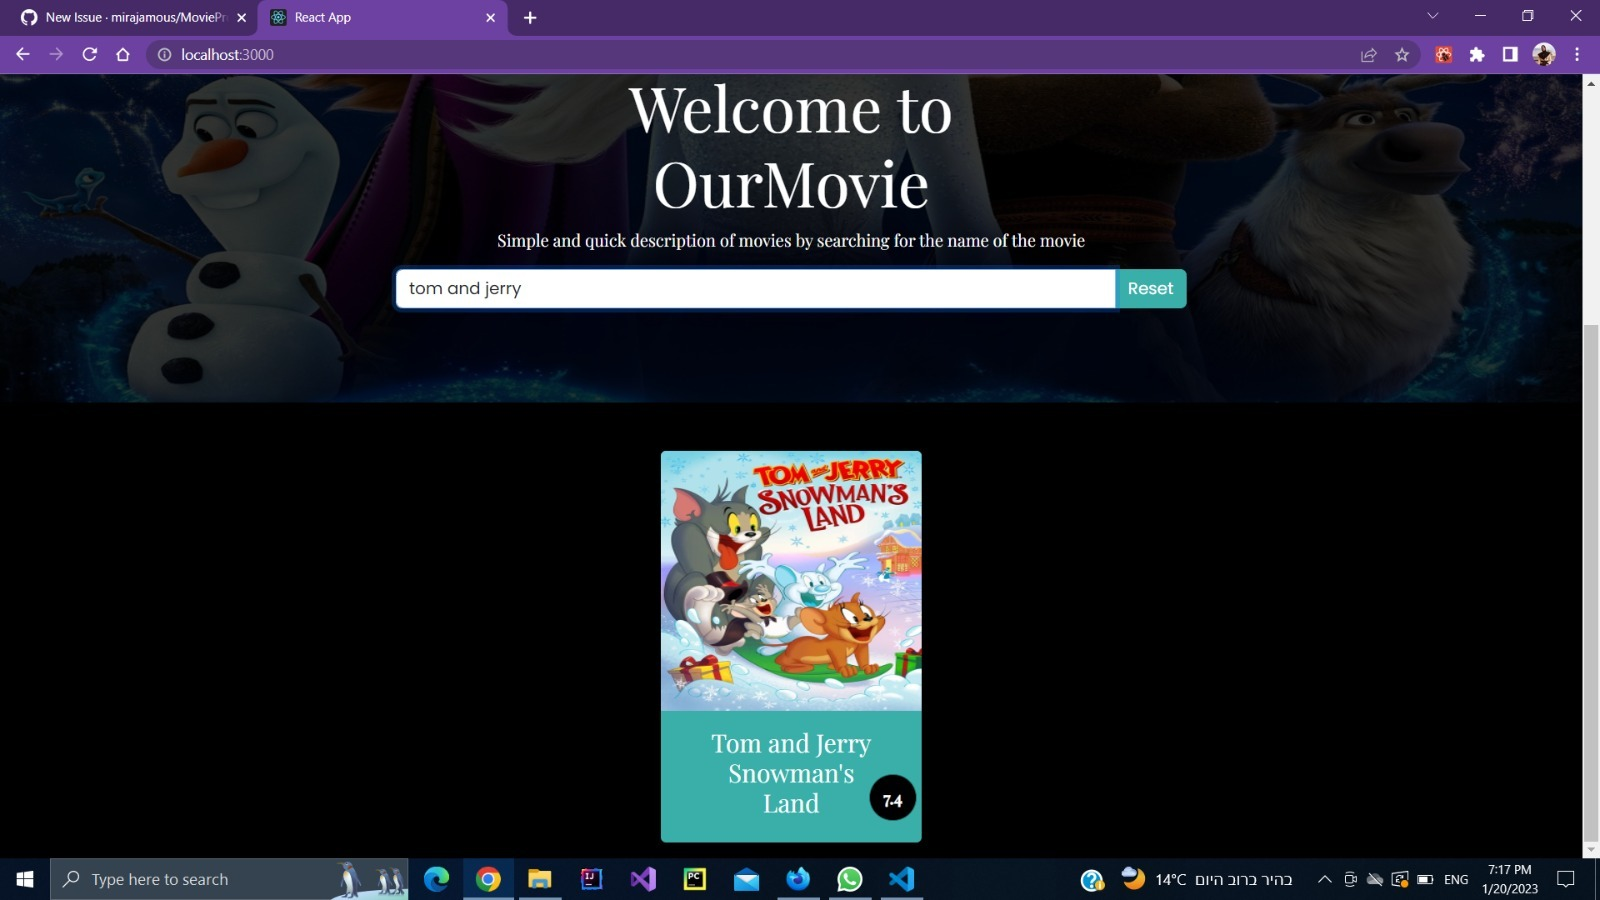Switch to the New Issue GitHub tab
Image resolution: width=1600 pixels, height=900 pixels.
tap(126, 17)
